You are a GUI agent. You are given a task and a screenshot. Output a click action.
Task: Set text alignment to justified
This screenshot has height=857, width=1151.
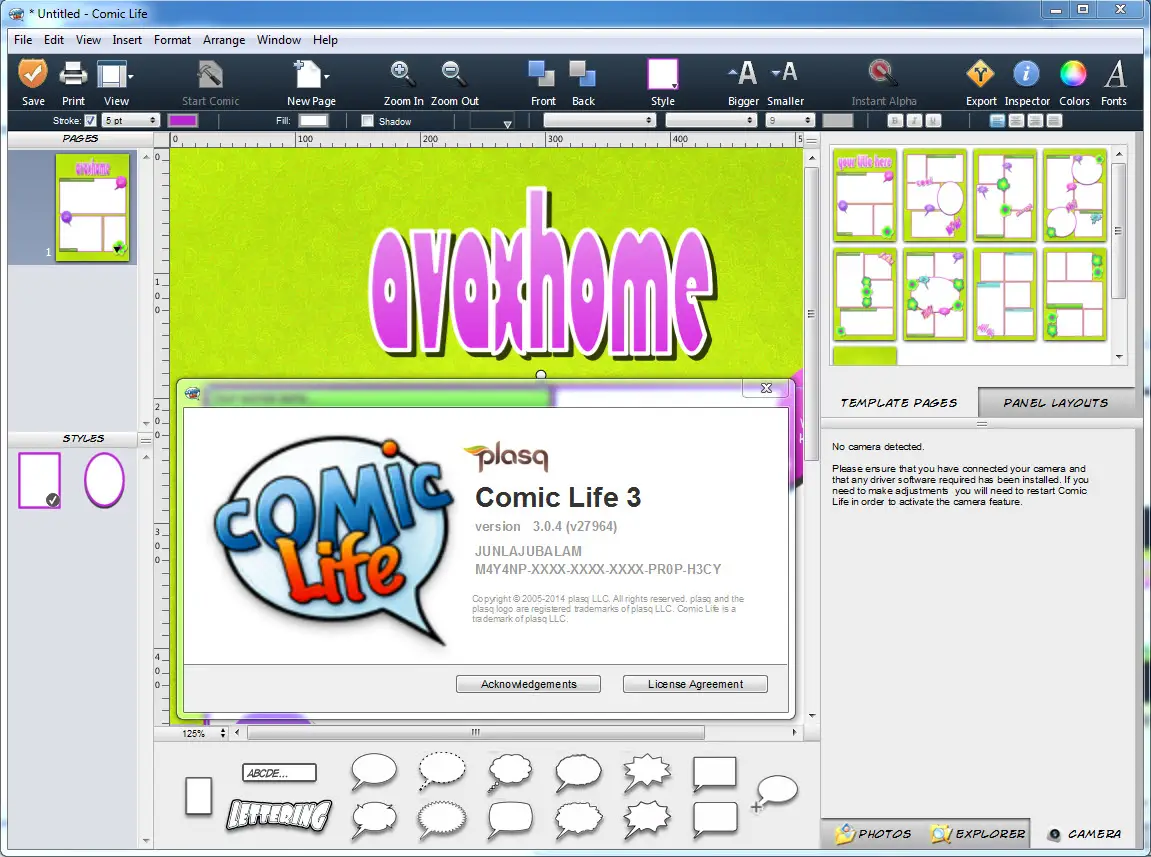click(x=1054, y=121)
